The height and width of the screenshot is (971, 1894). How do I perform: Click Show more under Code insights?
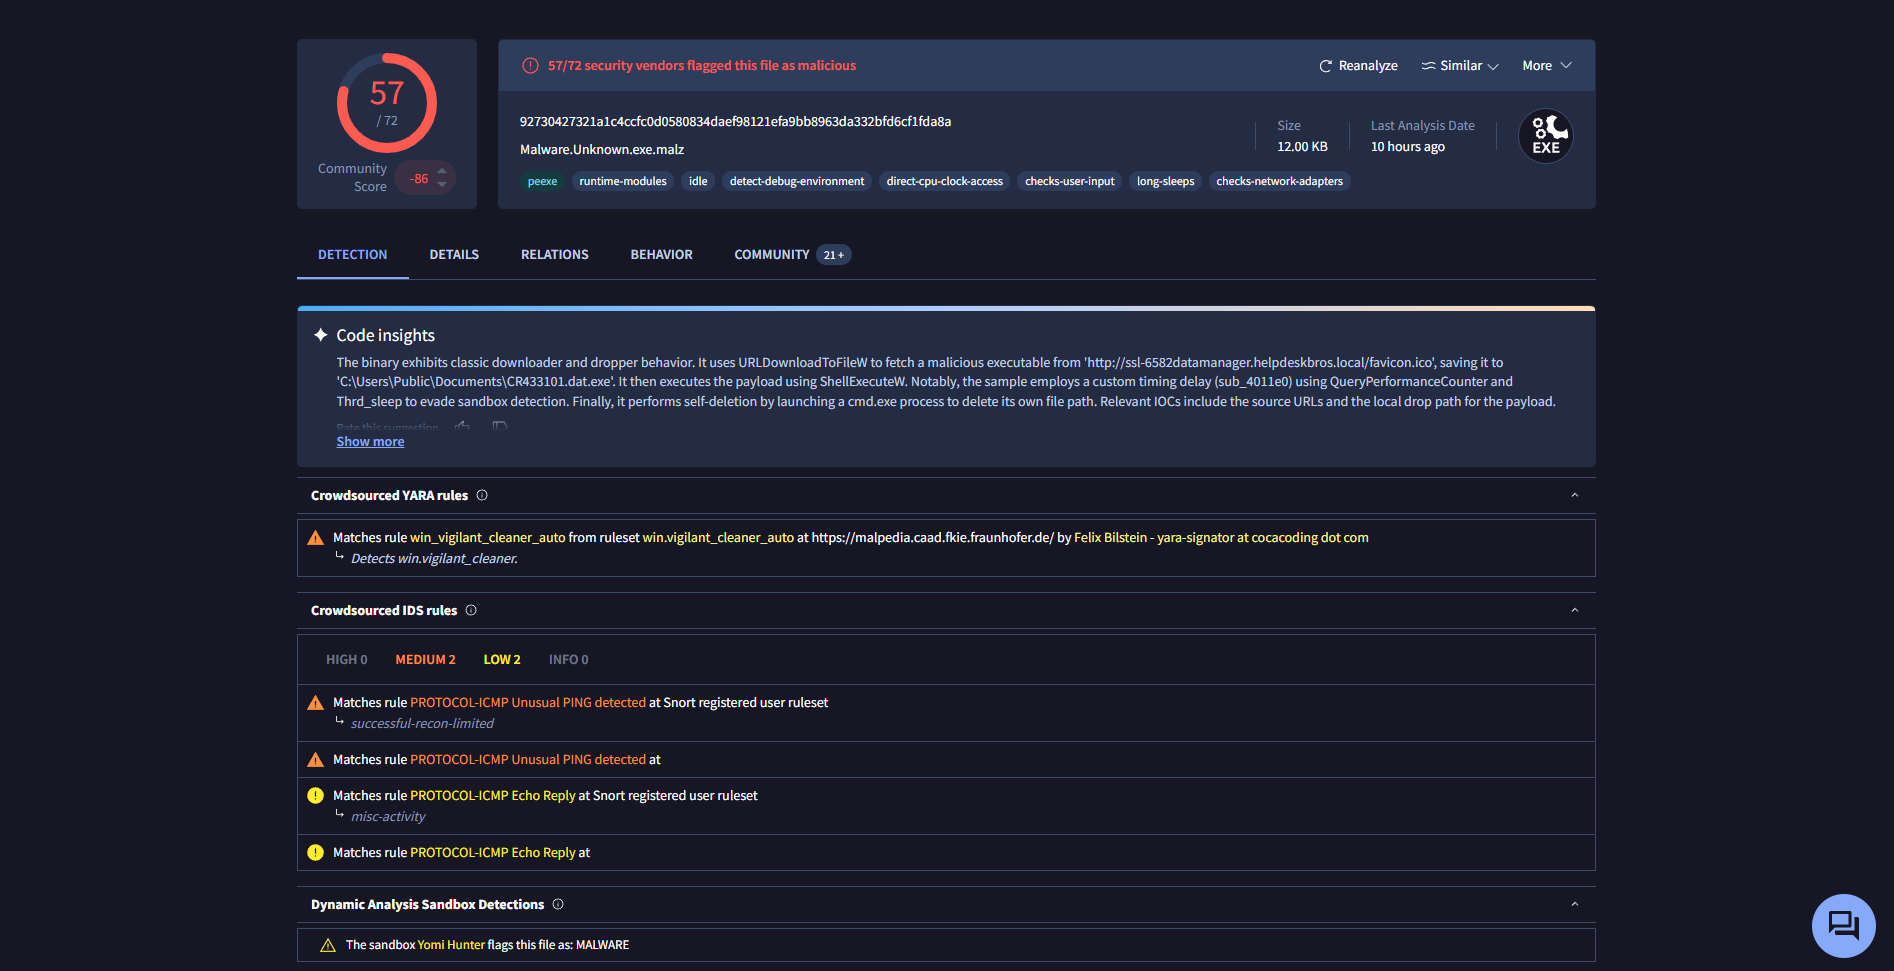tap(370, 442)
